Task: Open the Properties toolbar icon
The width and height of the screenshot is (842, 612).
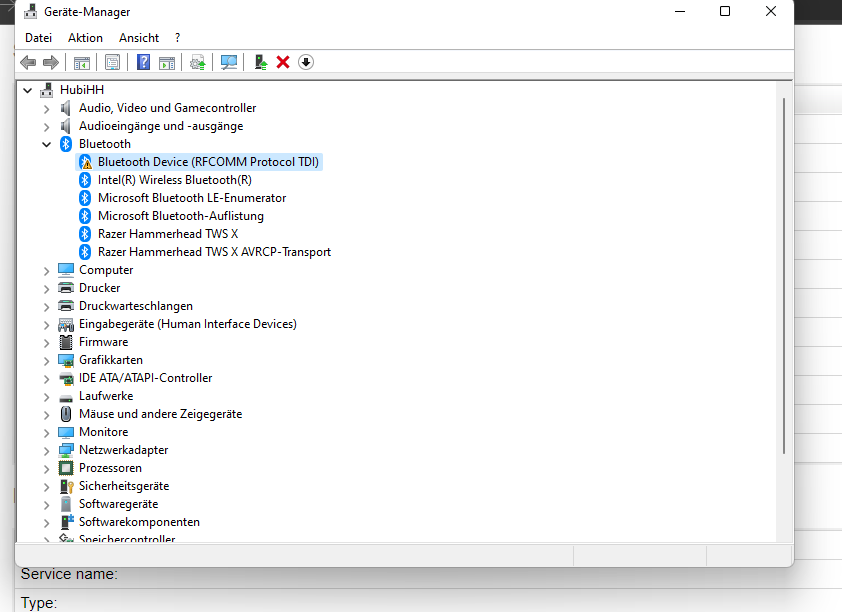Action: click(112, 62)
